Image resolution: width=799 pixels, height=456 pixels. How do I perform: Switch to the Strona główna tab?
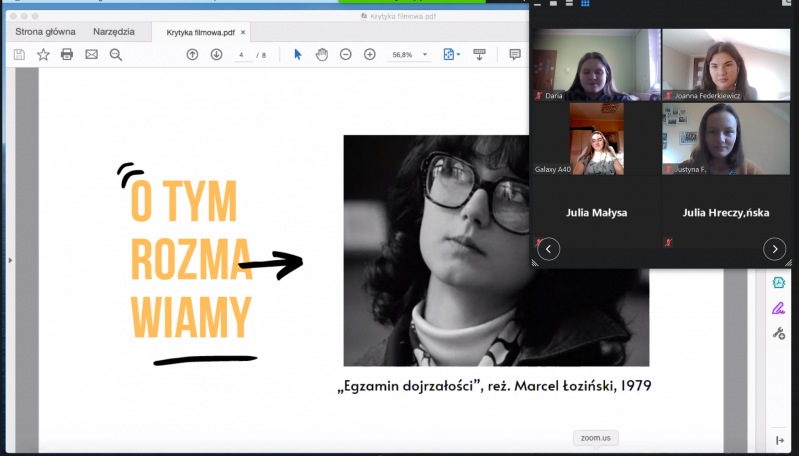pos(45,32)
